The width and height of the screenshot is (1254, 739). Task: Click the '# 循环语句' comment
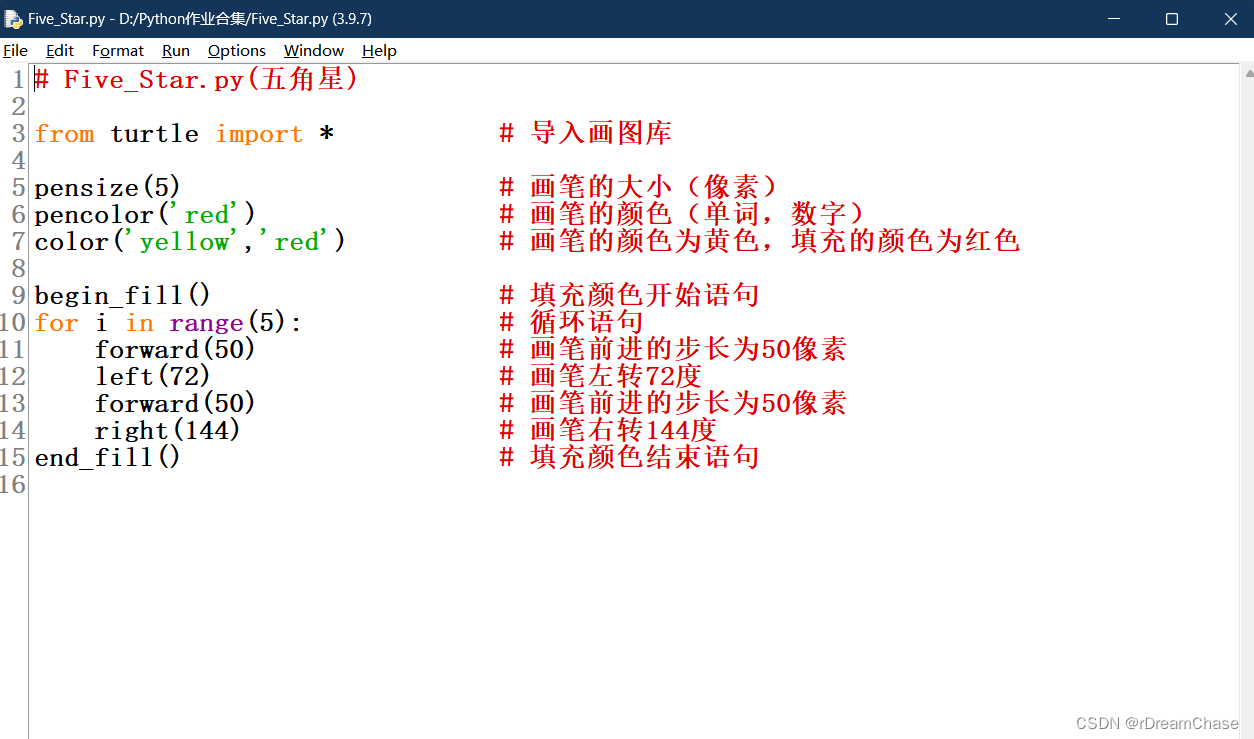pos(571,323)
